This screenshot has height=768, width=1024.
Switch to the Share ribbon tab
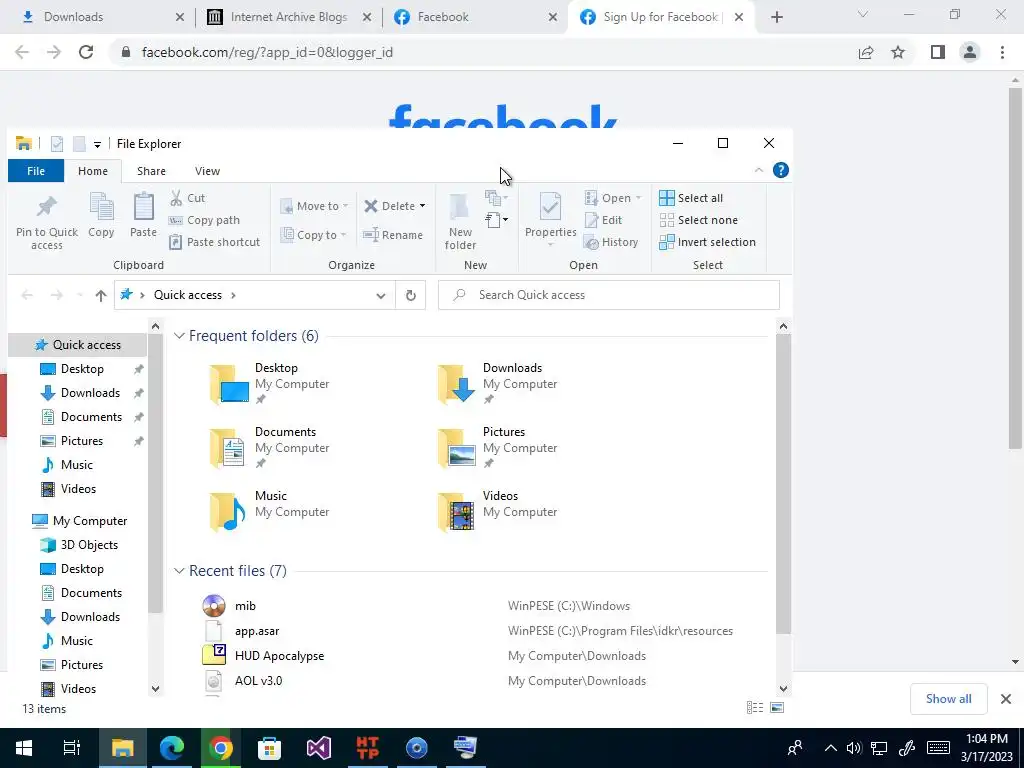pos(151,171)
